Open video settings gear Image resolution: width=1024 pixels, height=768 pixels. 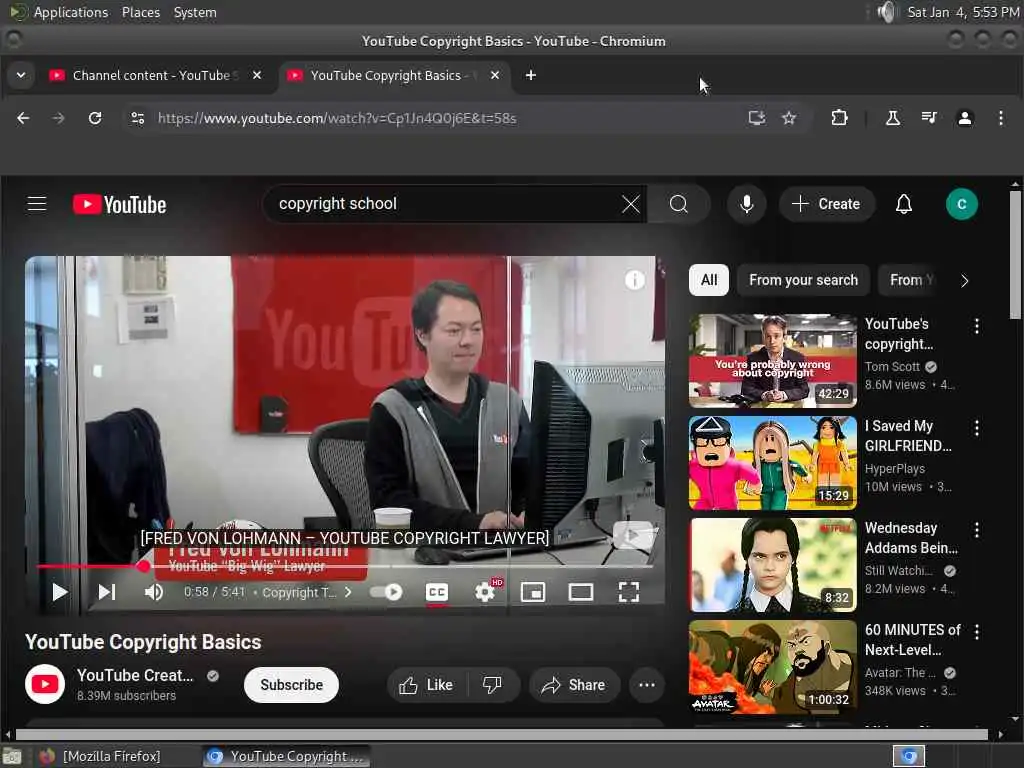[485, 592]
